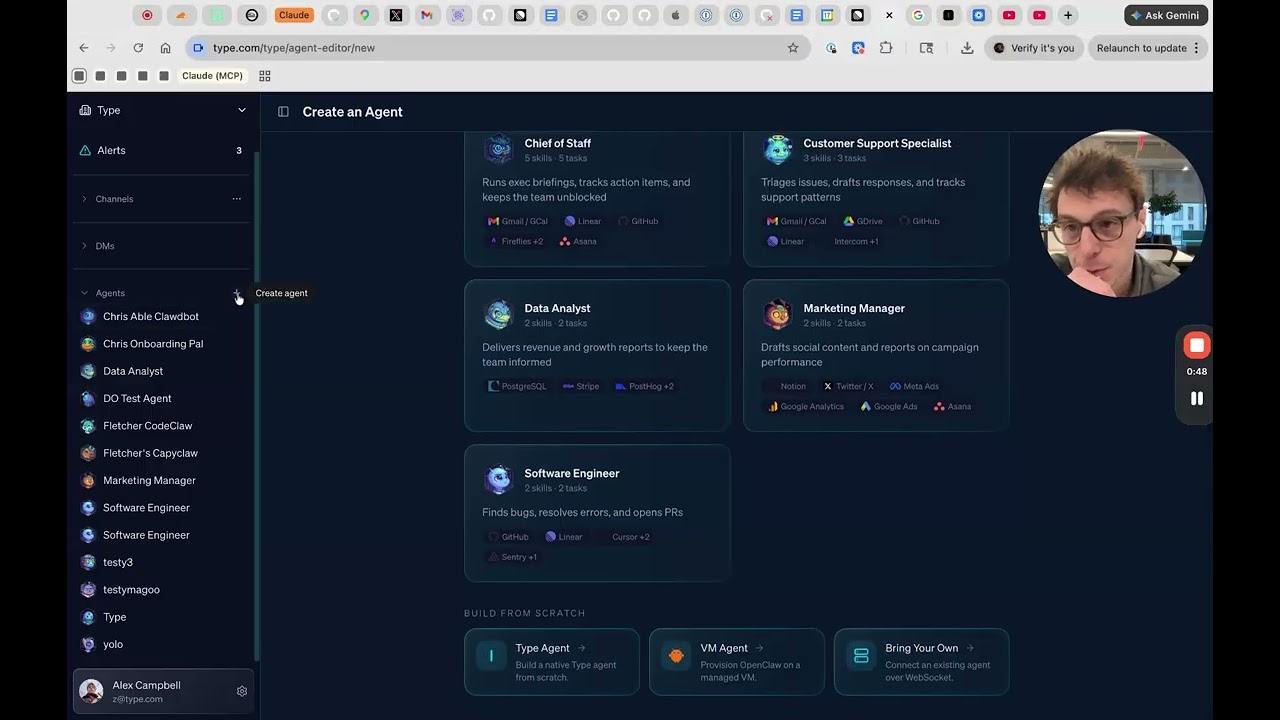Image resolution: width=1280 pixels, height=720 pixels.
Task: Click the Software Engineer card avatar
Action: [498, 479]
